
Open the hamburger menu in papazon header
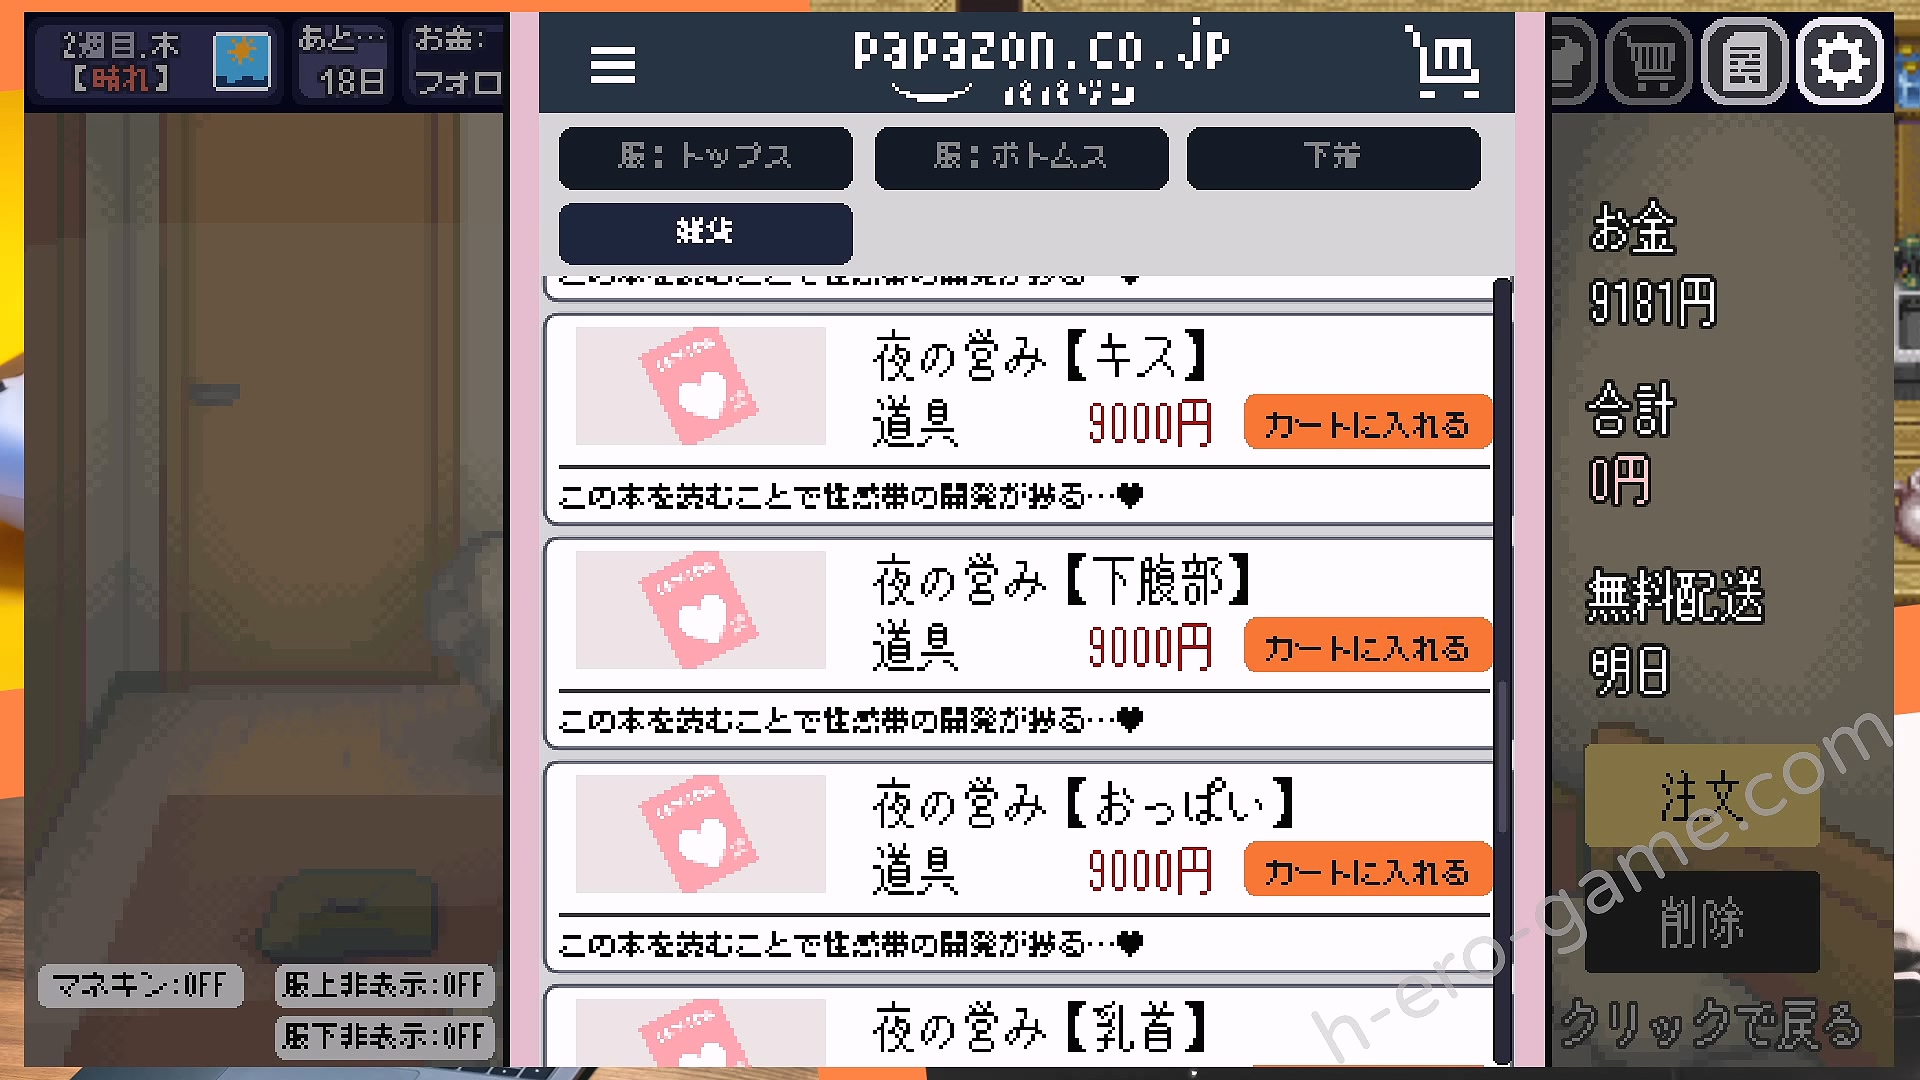(x=612, y=65)
